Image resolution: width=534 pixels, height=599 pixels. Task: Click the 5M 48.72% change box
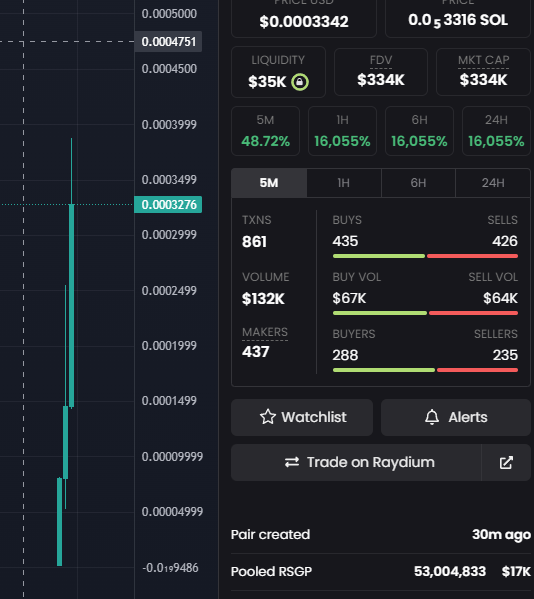265,131
